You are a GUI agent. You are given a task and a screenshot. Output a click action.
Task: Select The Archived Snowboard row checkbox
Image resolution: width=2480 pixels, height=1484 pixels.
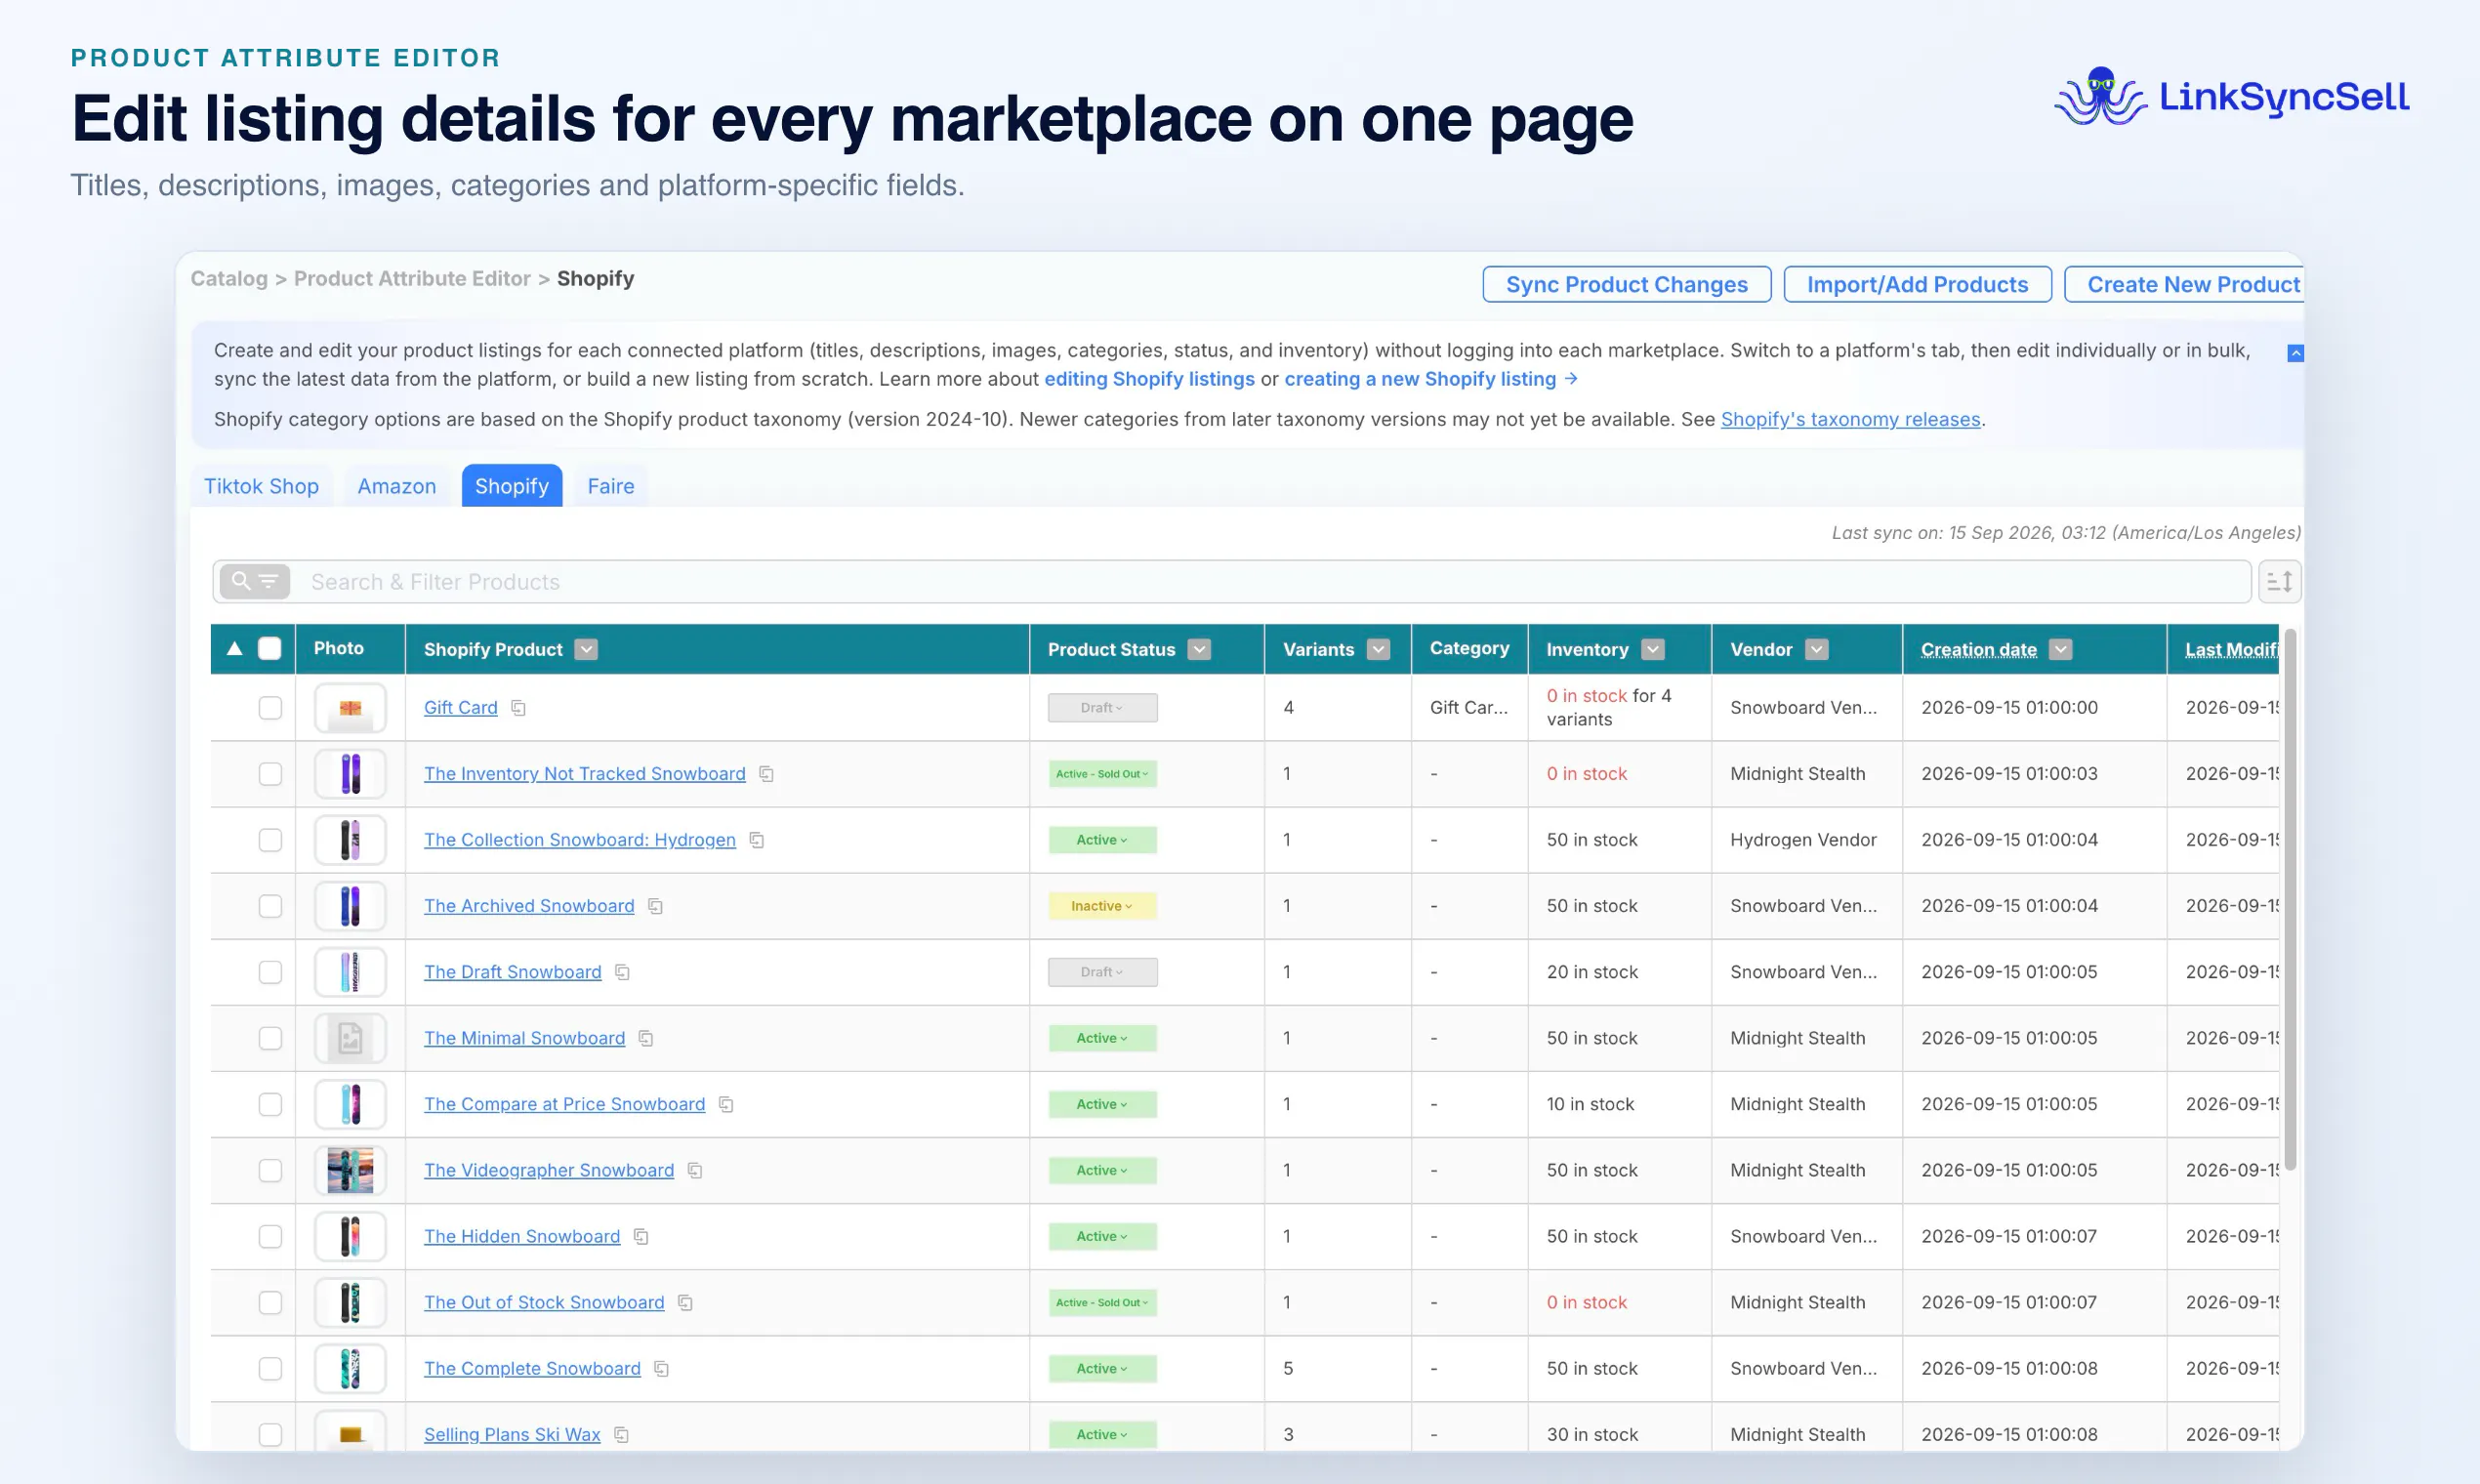click(270, 906)
